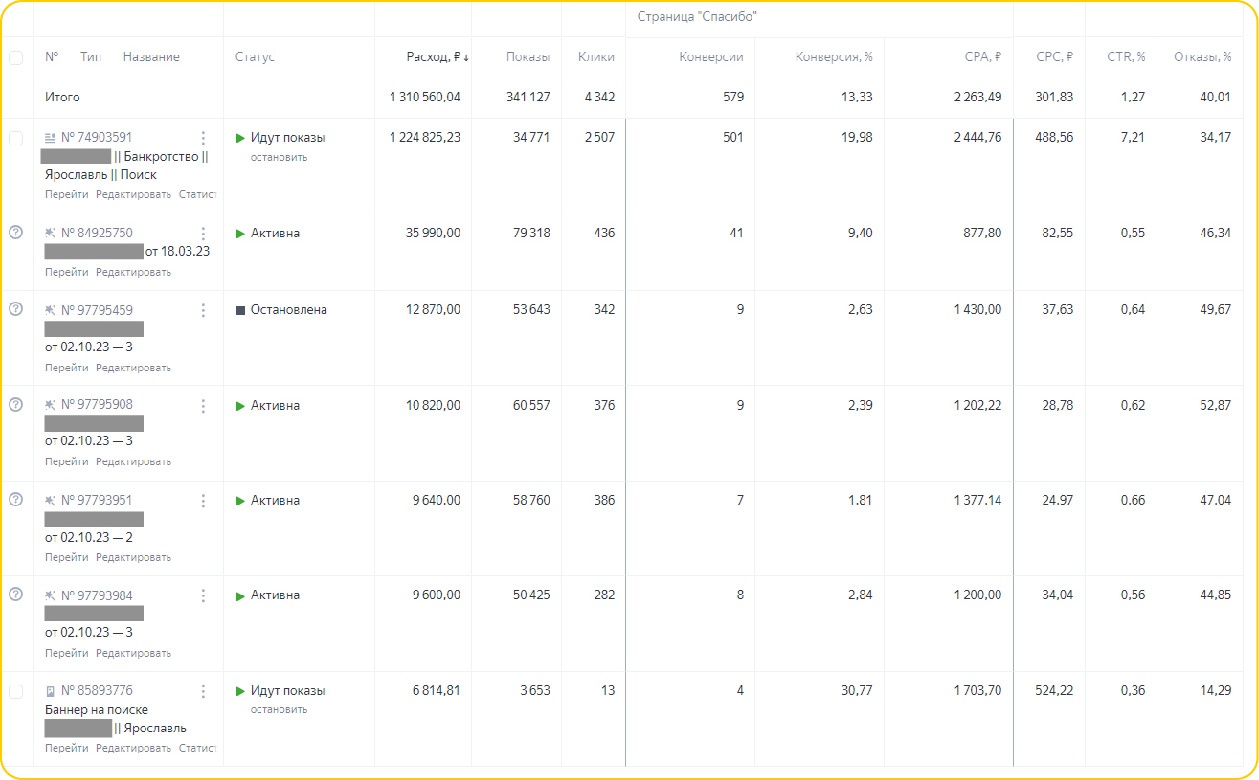The image size is (1259, 780).
Task: Click CPA value 2 444,76
Action: pos(977,138)
